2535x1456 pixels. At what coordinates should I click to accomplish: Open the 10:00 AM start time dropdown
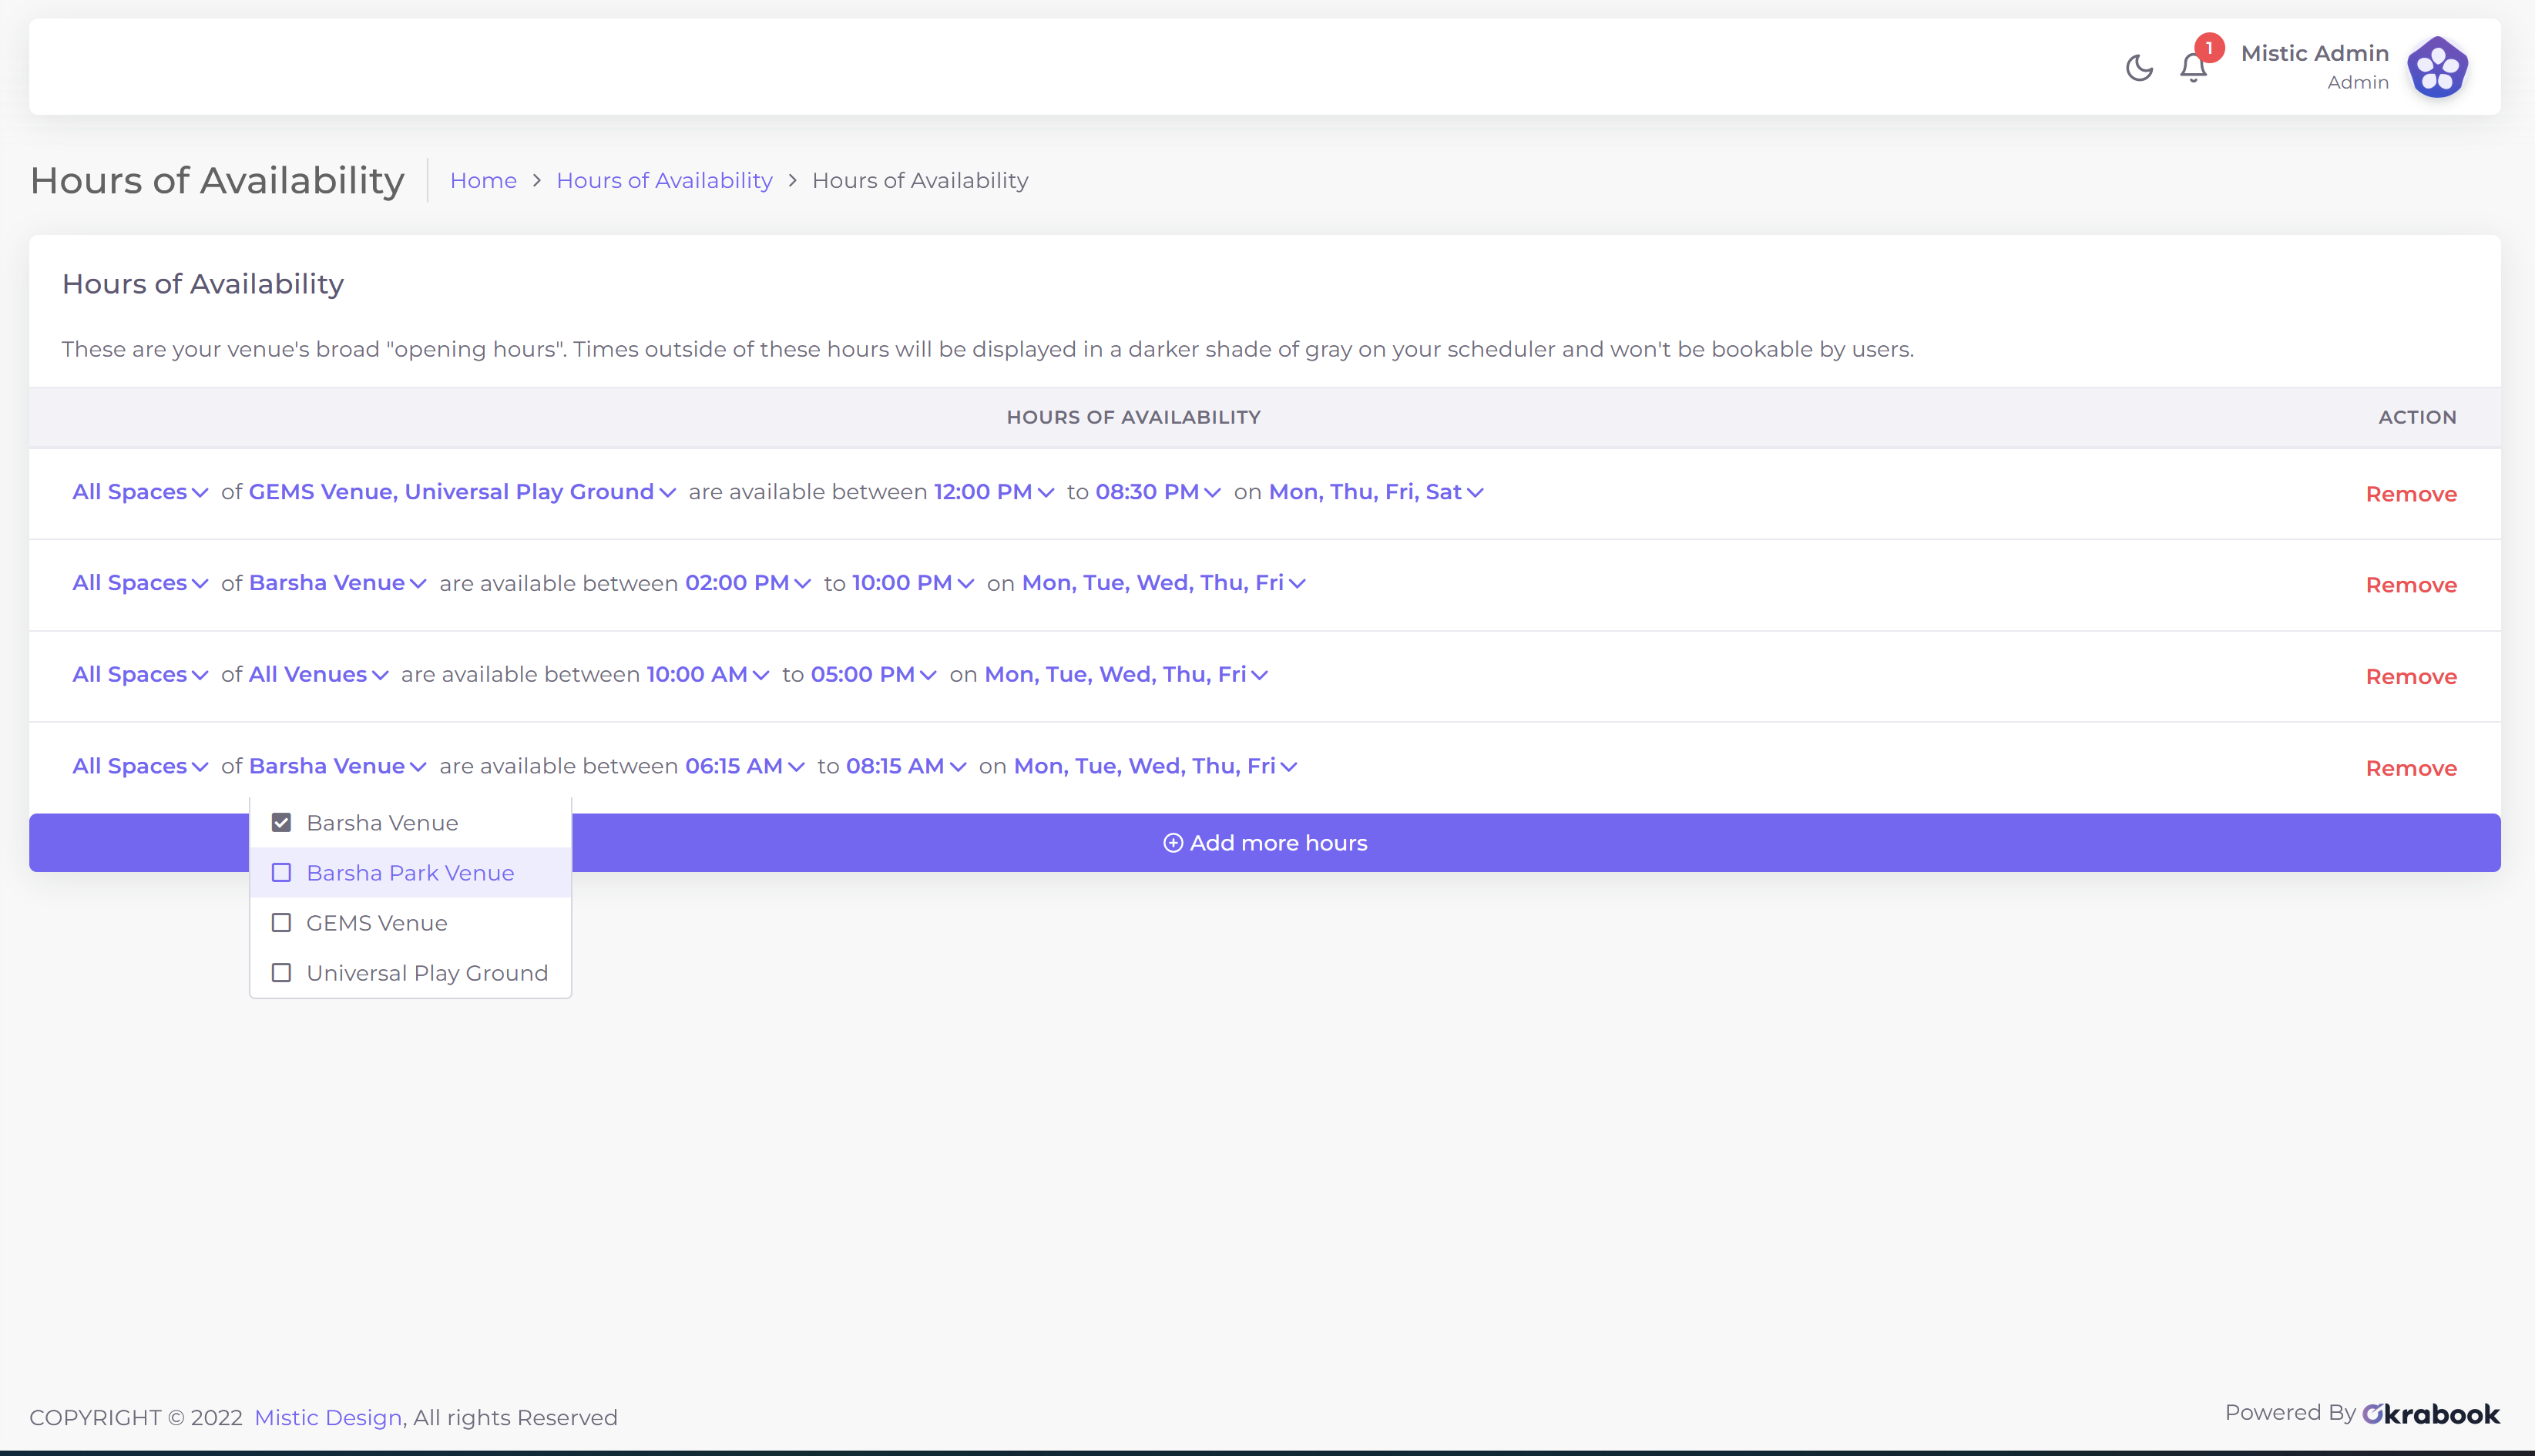tap(708, 675)
